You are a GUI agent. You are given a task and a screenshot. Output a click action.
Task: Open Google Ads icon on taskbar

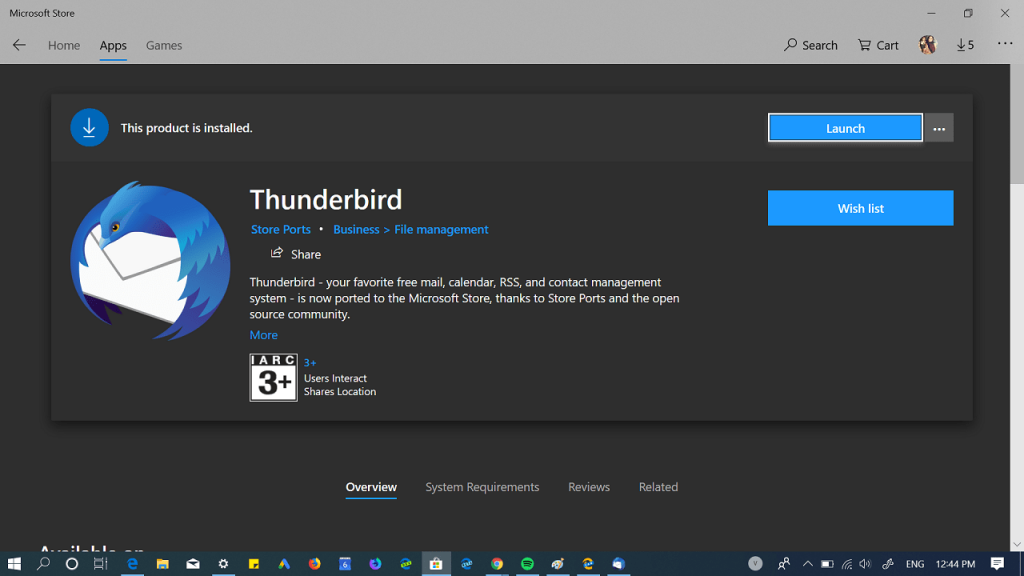click(x=284, y=564)
